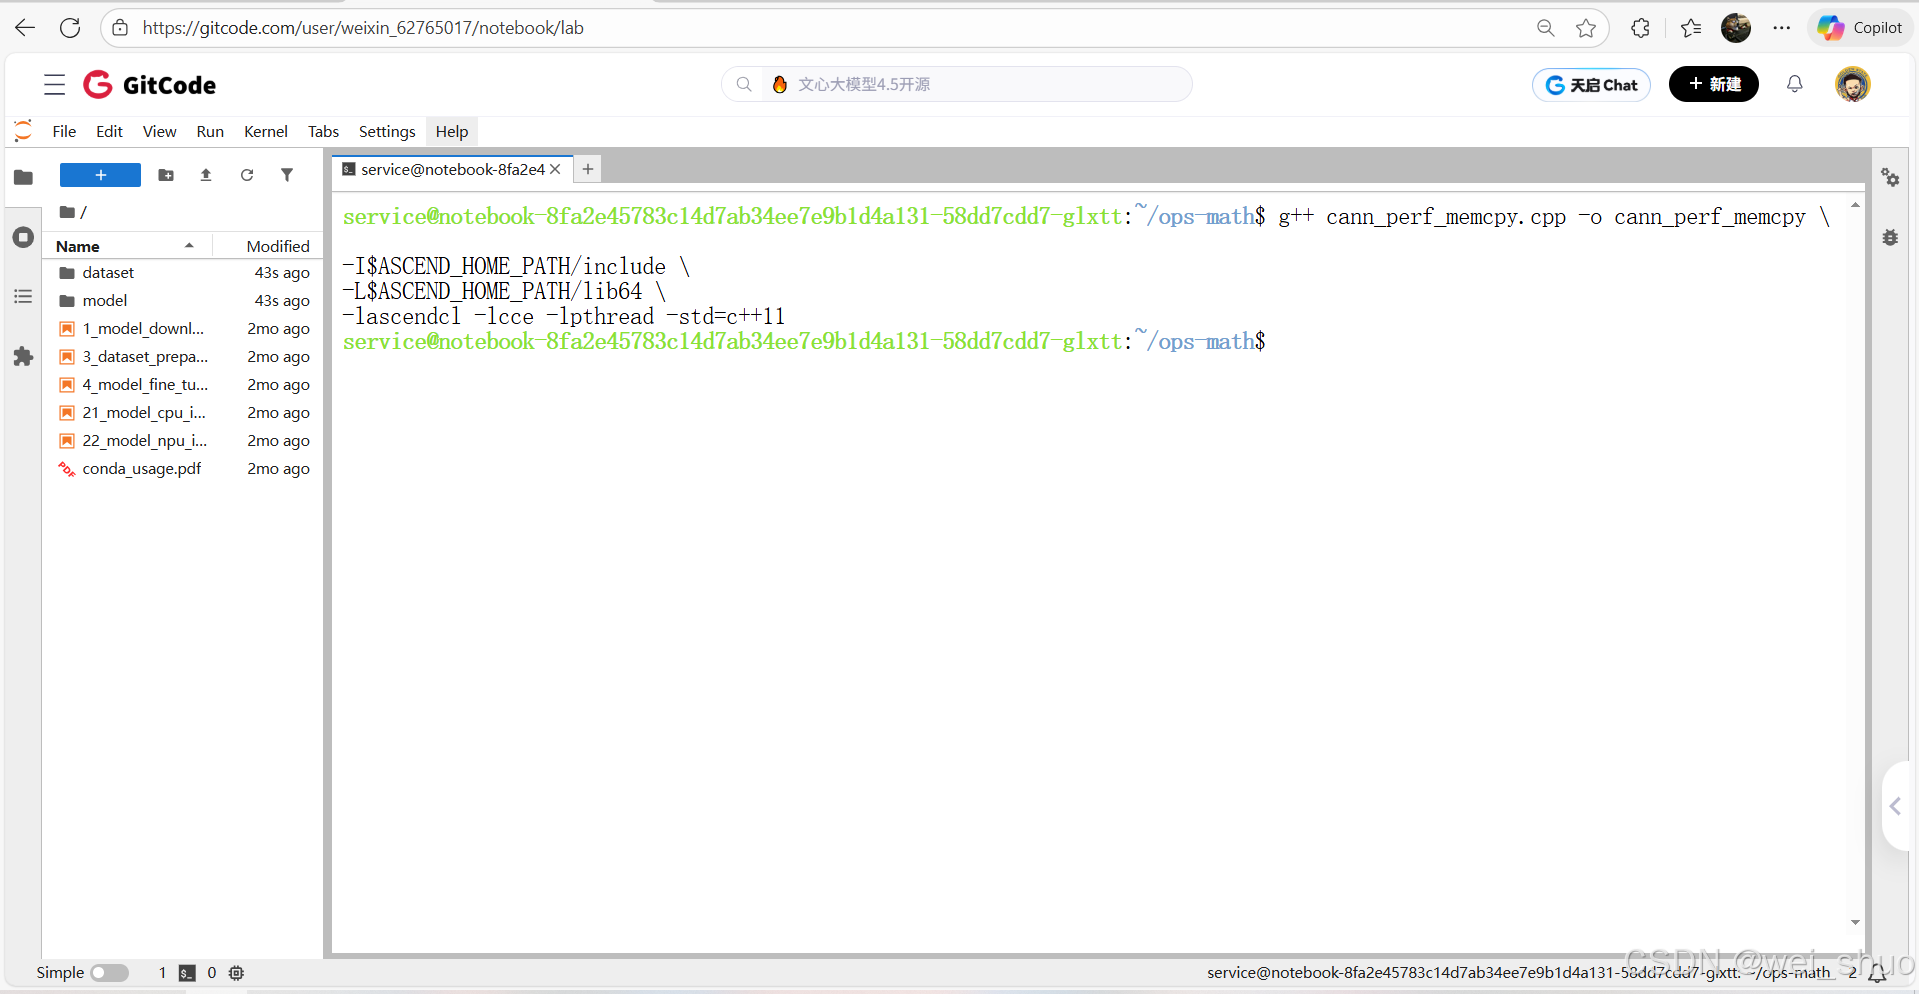Open the 天启 Chat assistant
This screenshot has height=994, width=1919.
click(x=1591, y=85)
